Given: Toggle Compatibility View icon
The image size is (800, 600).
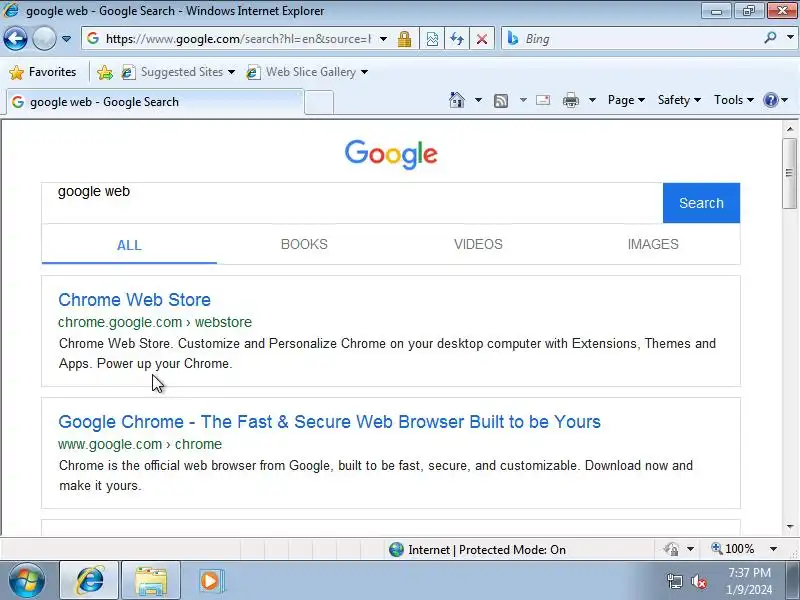Looking at the screenshot, I should pyautogui.click(x=432, y=39).
